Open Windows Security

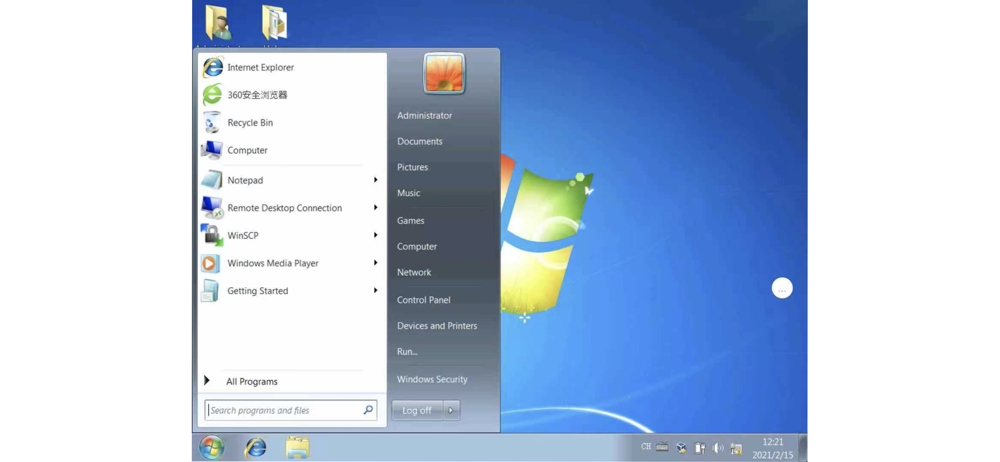(x=432, y=379)
